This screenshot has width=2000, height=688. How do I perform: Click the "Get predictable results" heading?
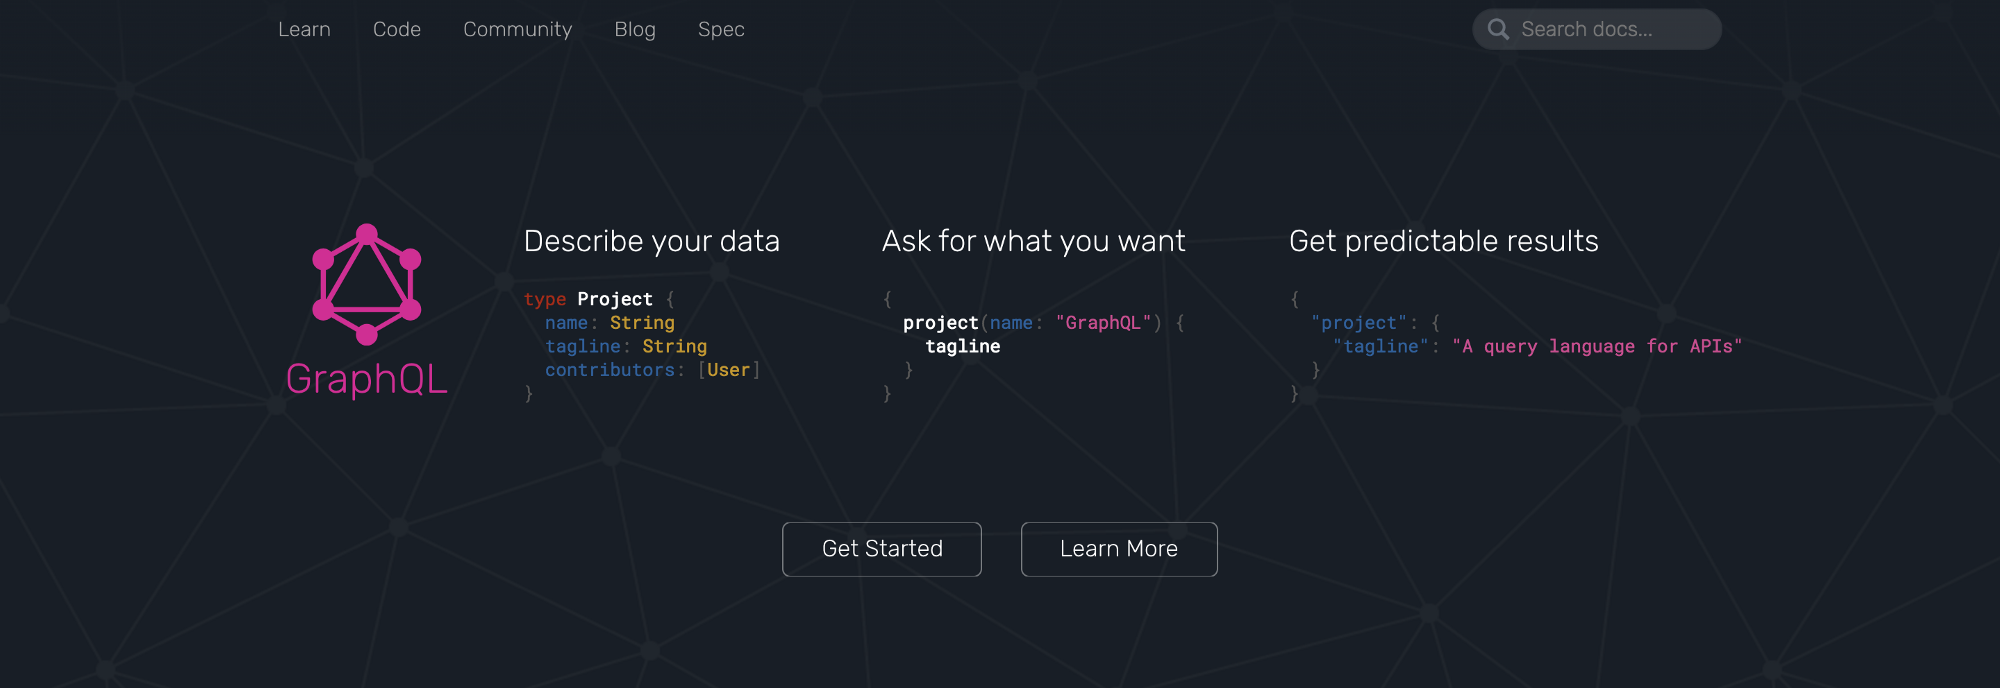point(1444,241)
